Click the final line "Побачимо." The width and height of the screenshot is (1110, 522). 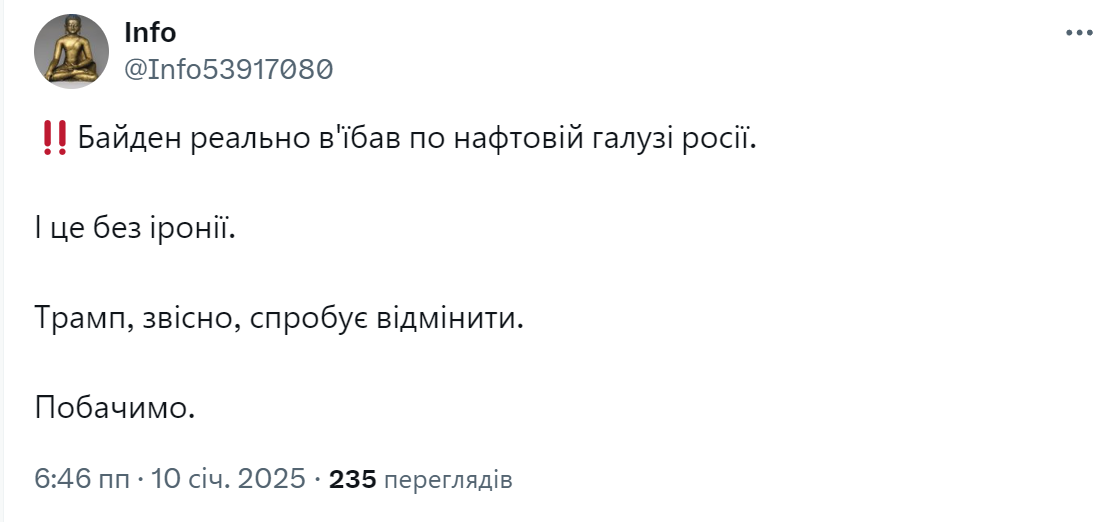click(x=115, y=409)
